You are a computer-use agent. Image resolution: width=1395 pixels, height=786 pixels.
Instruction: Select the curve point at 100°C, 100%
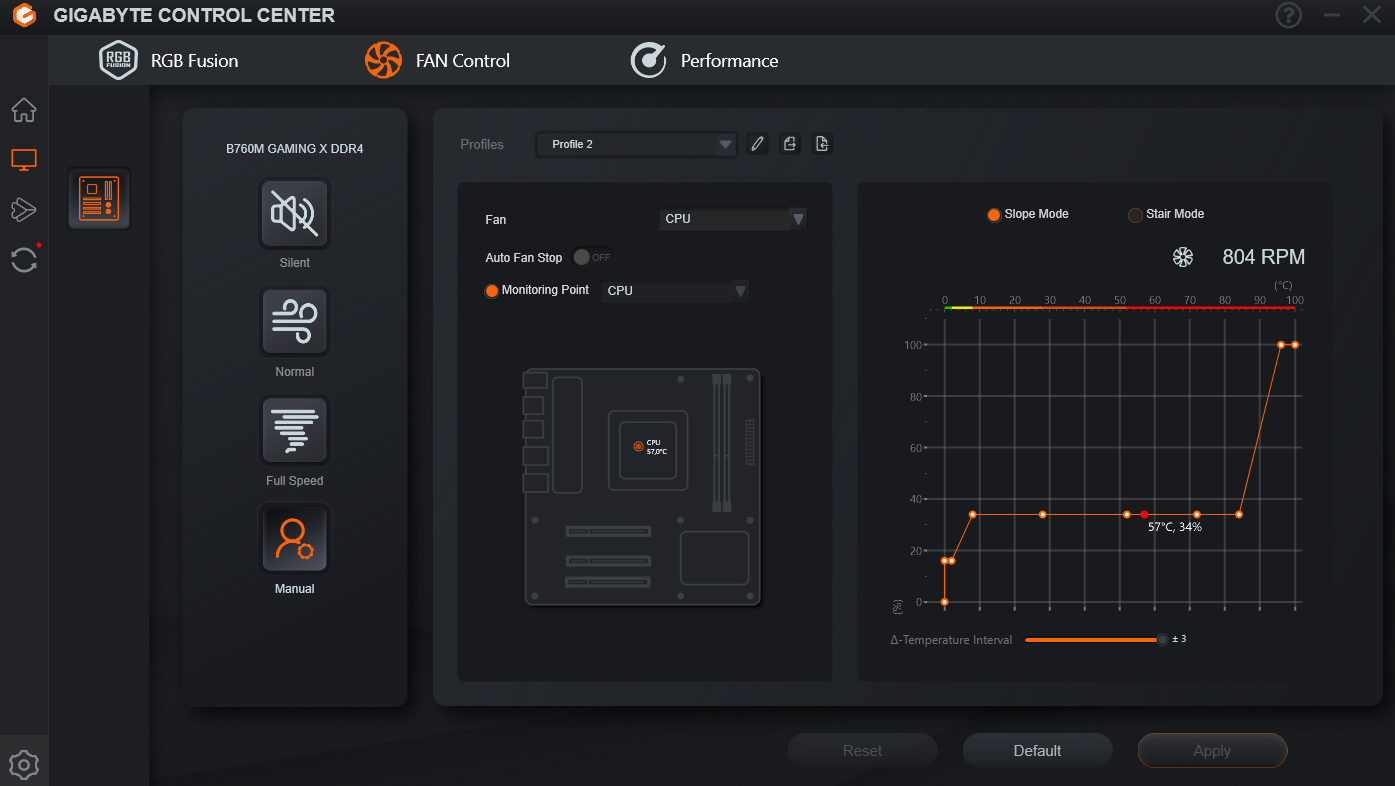pyautogui.click(x=1295, y=345)
